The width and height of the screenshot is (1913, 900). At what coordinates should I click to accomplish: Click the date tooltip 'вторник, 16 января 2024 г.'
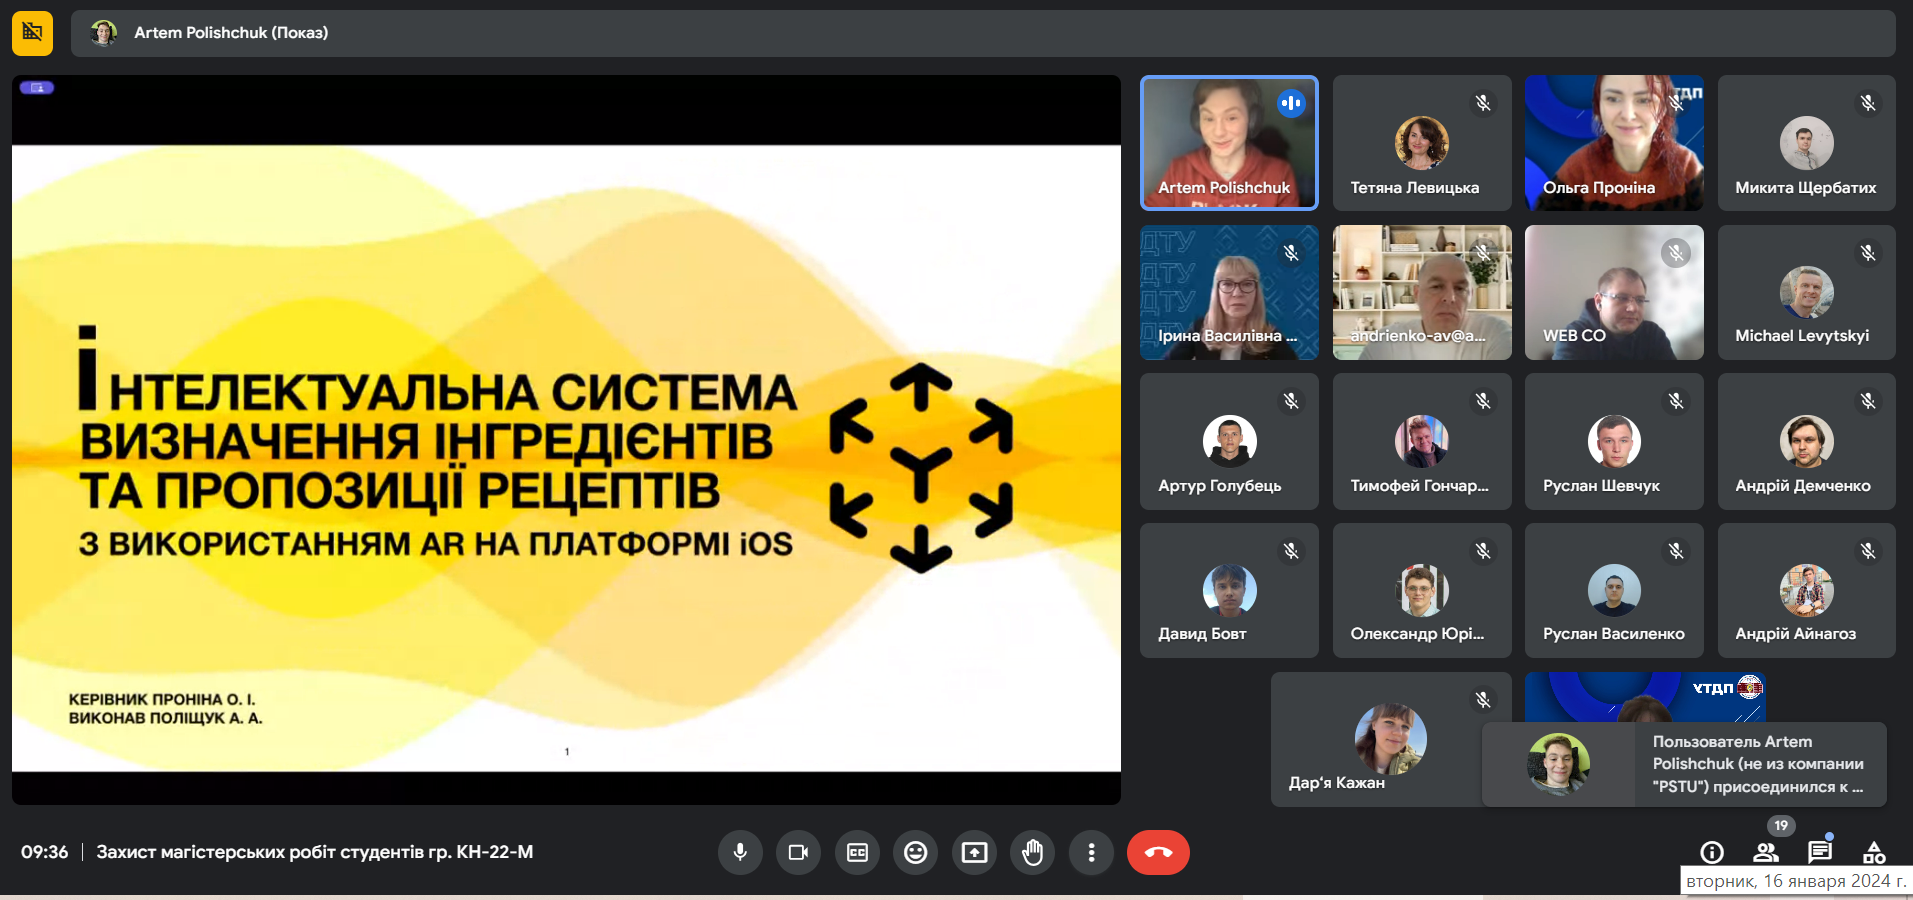point(1796,881)
